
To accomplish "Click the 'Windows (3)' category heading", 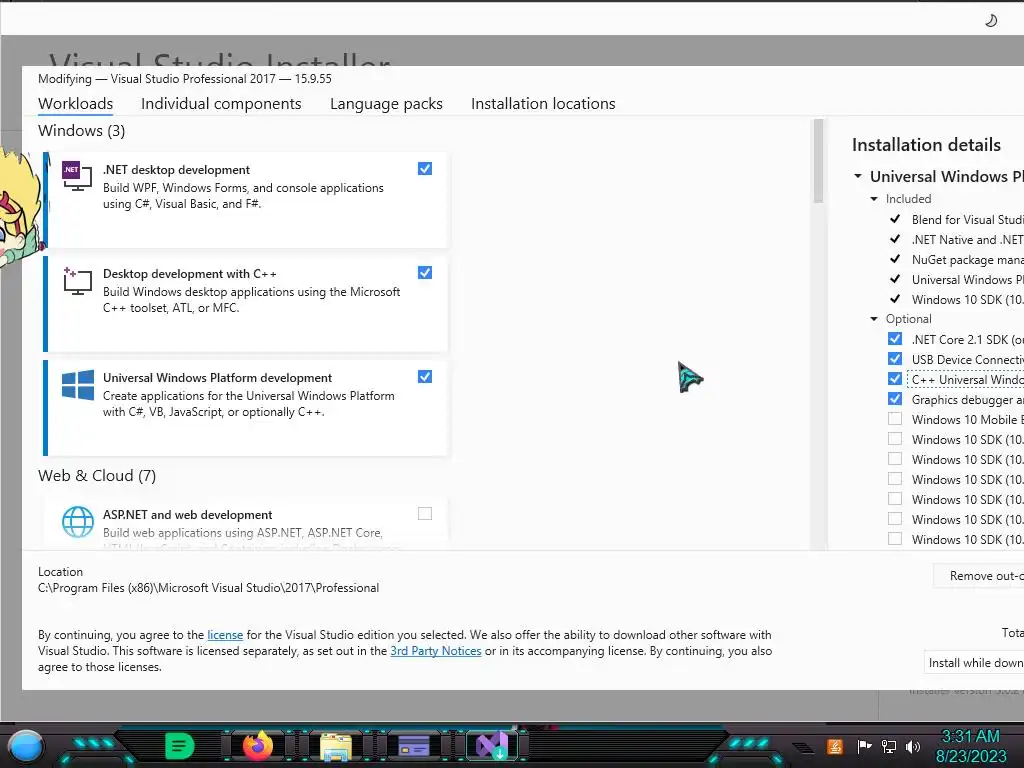I will point(82,131).
